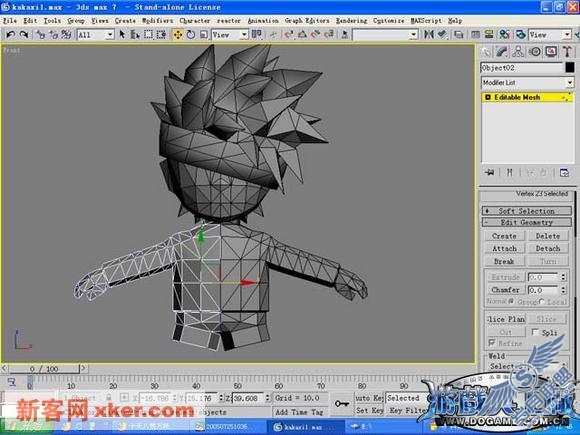This screenshot has width=580, height=435.
Task: Click the Redo arrow icon
Action: click(x=24, y=35)
